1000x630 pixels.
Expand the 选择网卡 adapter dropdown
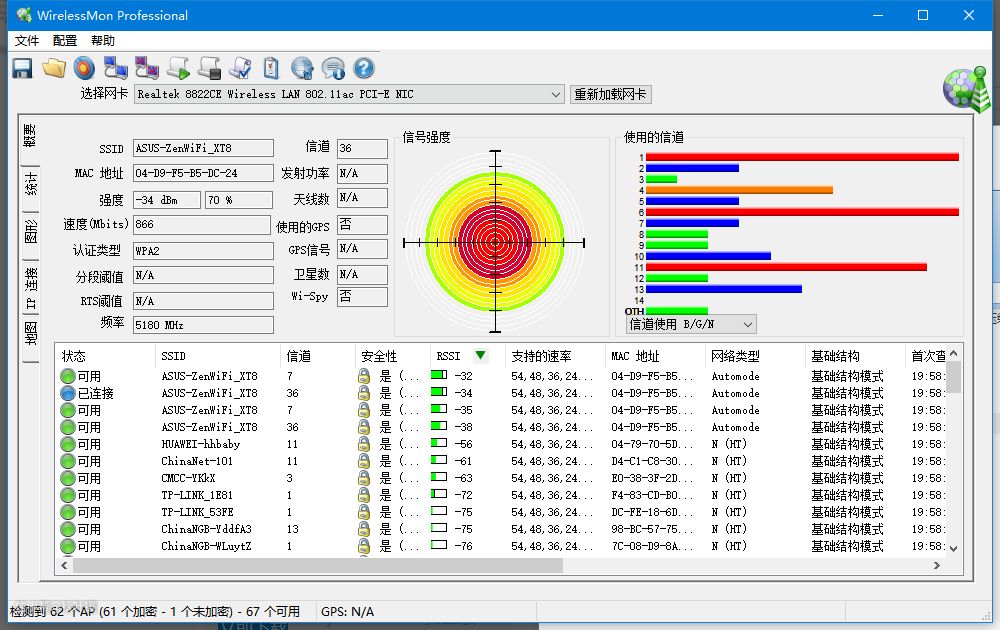(x=556, y=94)
